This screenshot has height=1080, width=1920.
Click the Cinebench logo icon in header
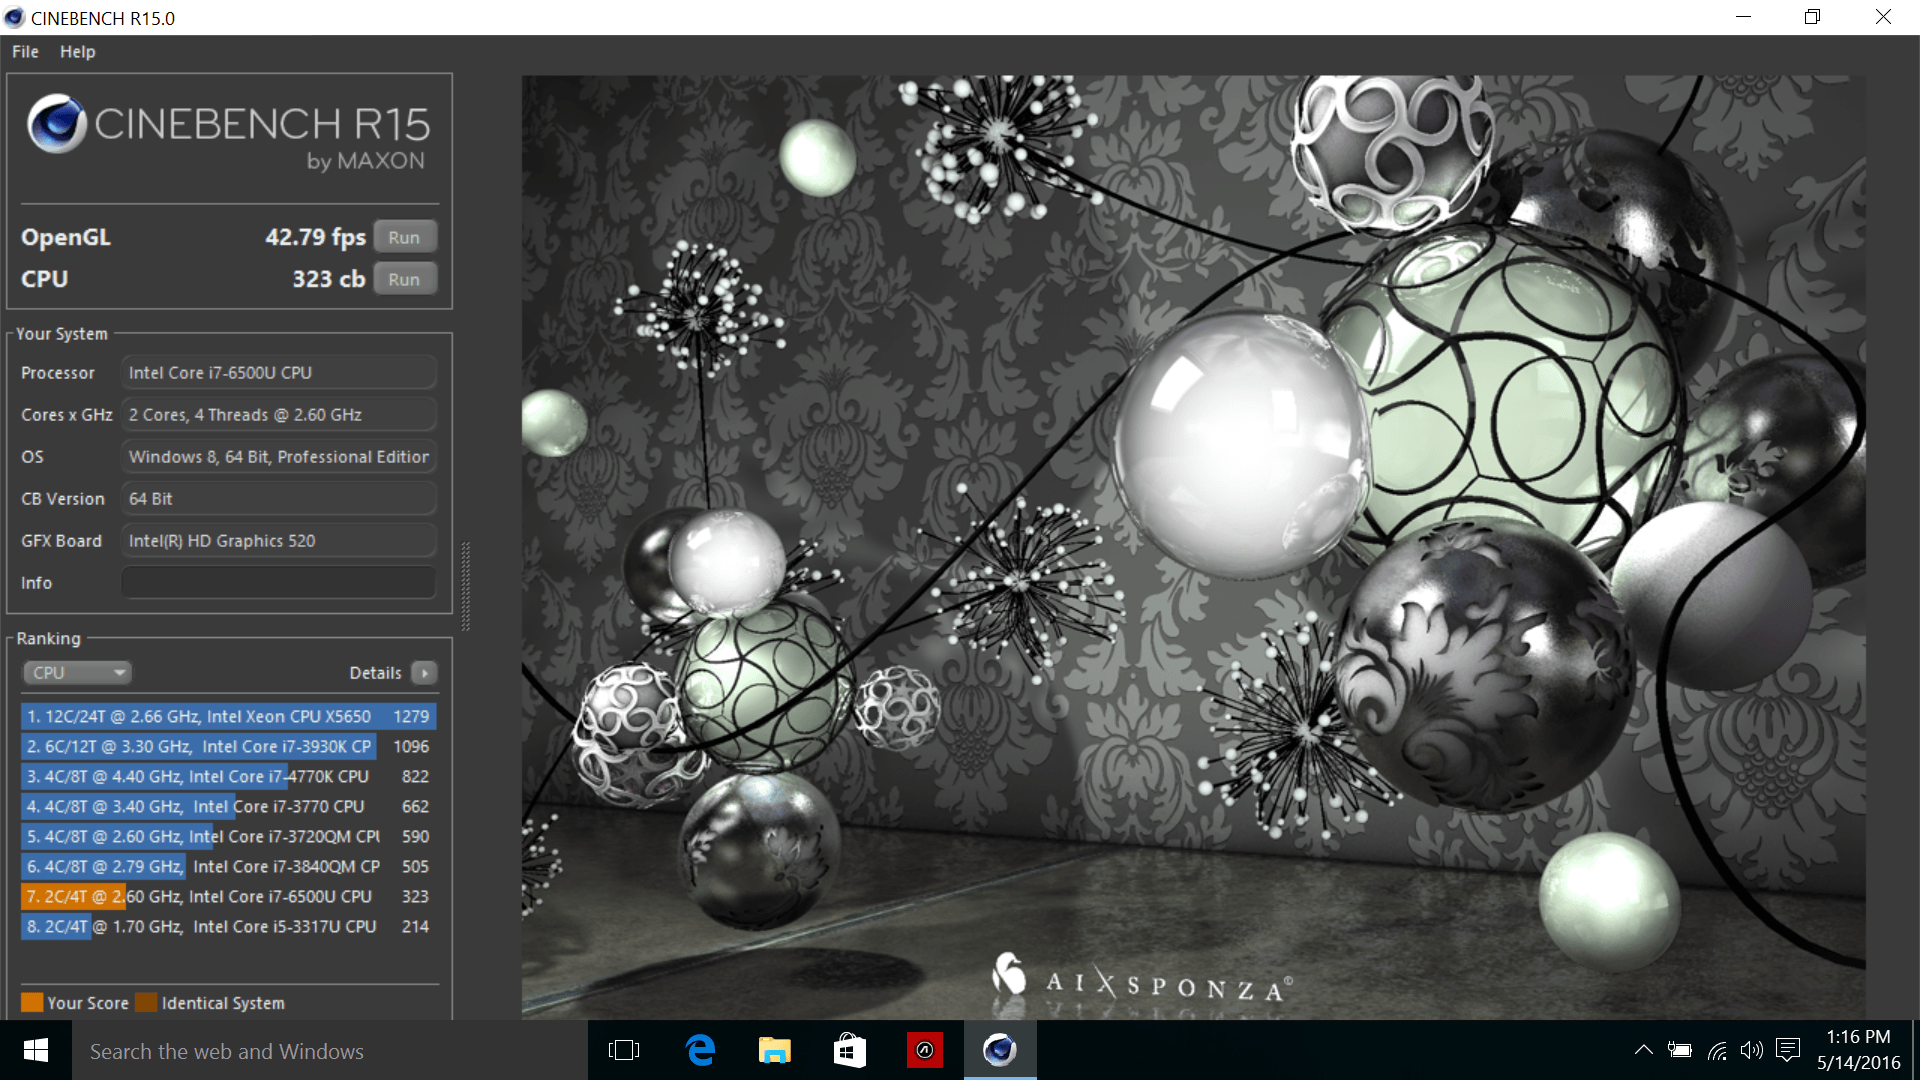coord(56,124)
